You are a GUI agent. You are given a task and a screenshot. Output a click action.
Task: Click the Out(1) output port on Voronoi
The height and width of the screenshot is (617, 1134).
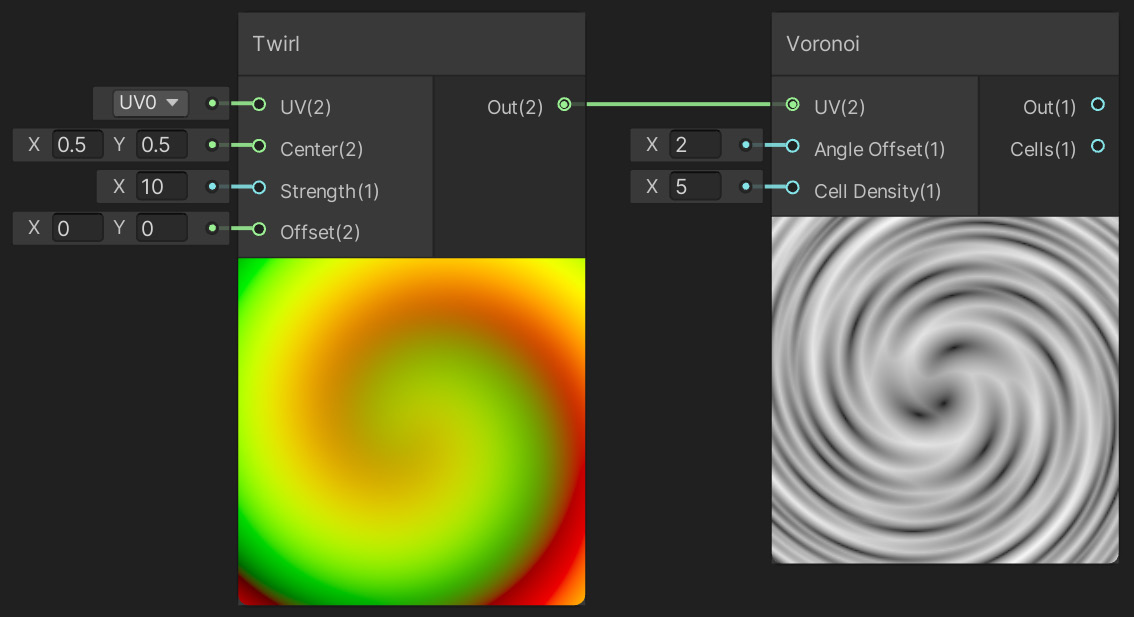(x=1099, y=105)
